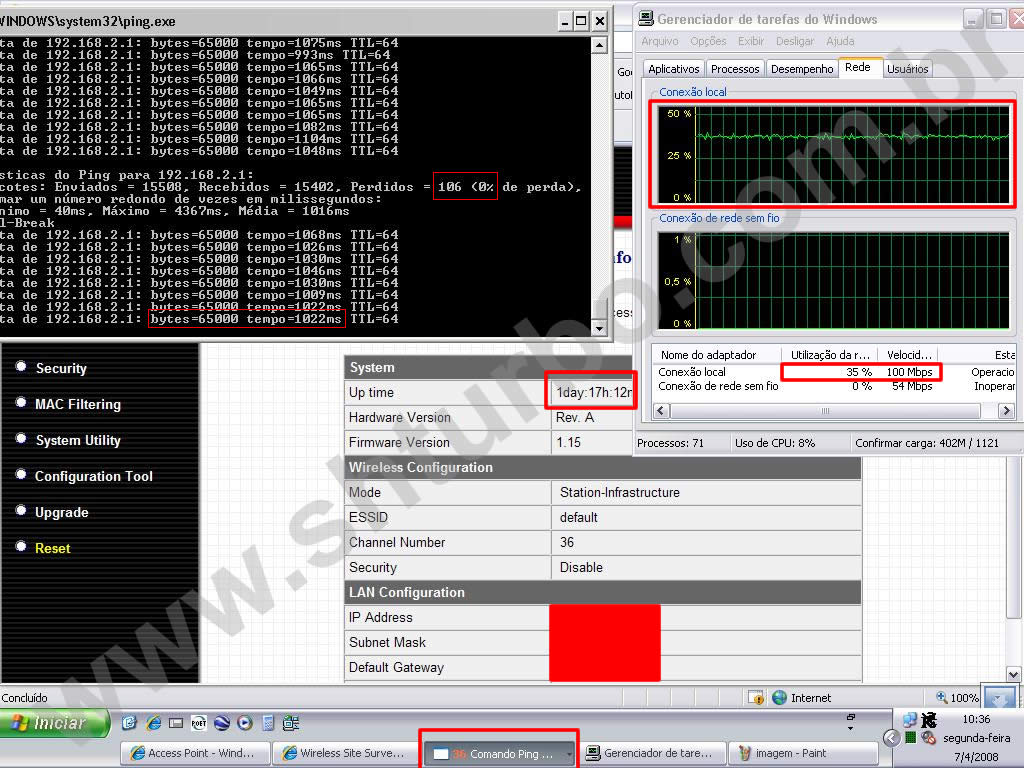This screenshot has height=768, width=1024.
Task: Switch to Comando Ping taskbar group
Action: [x=498, y=754]
